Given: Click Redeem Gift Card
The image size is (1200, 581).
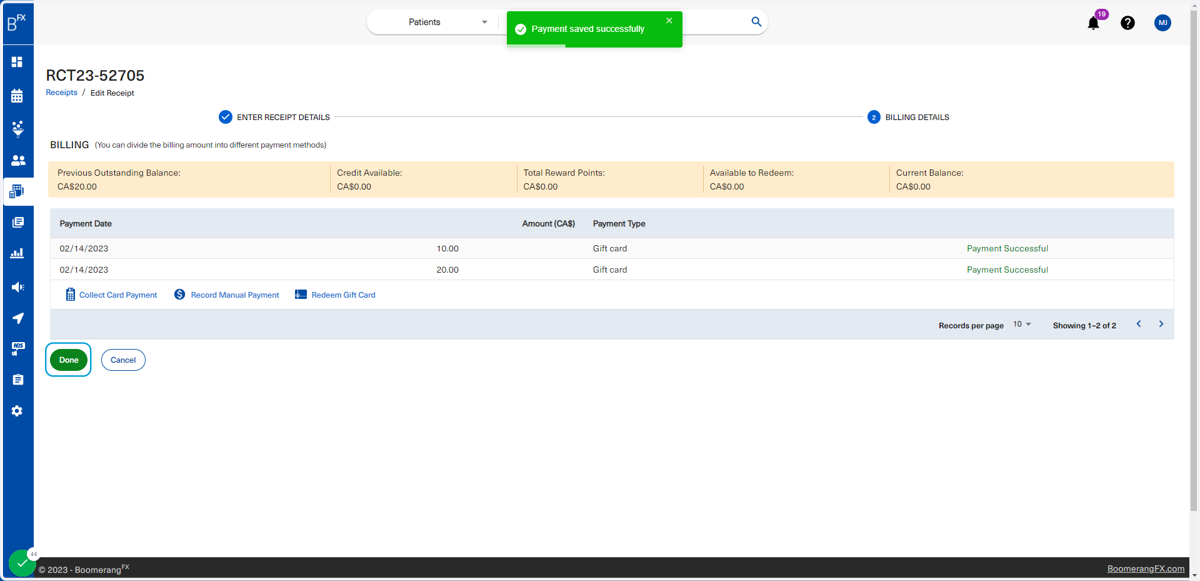Looking at the screenshot, I should coord(335,295).
